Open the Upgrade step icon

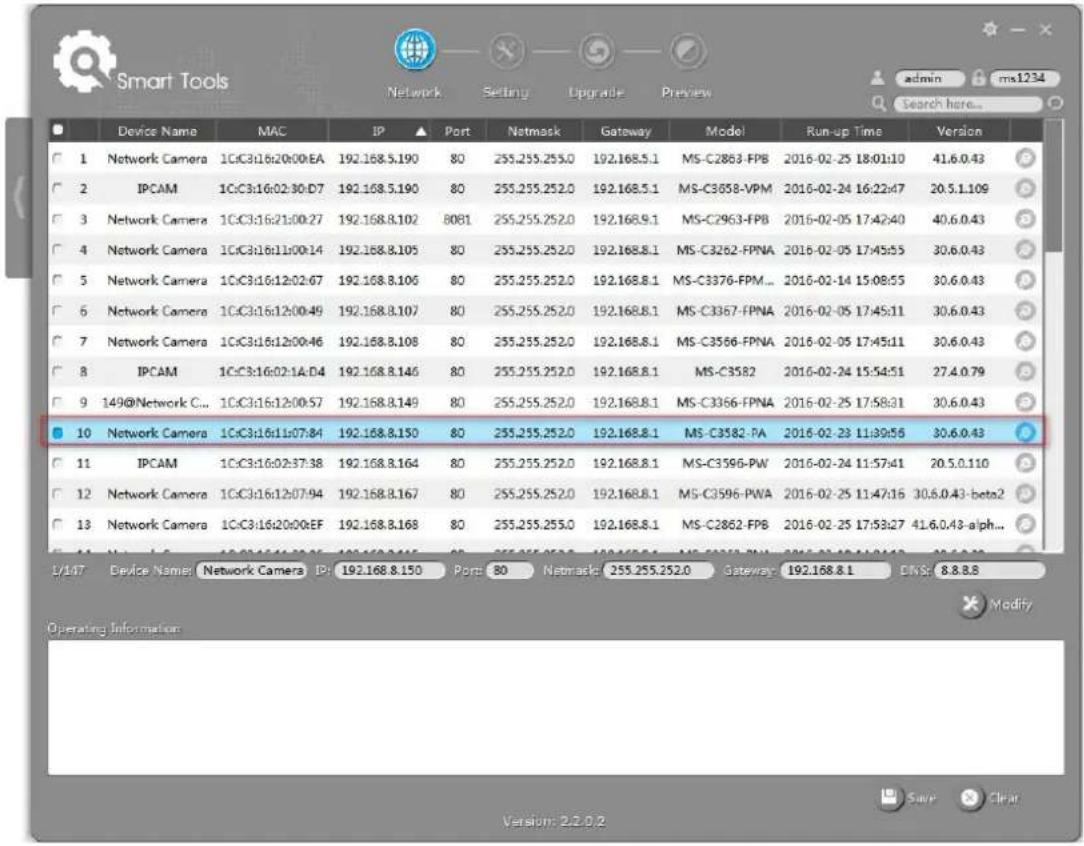click(x=597, y=52)
